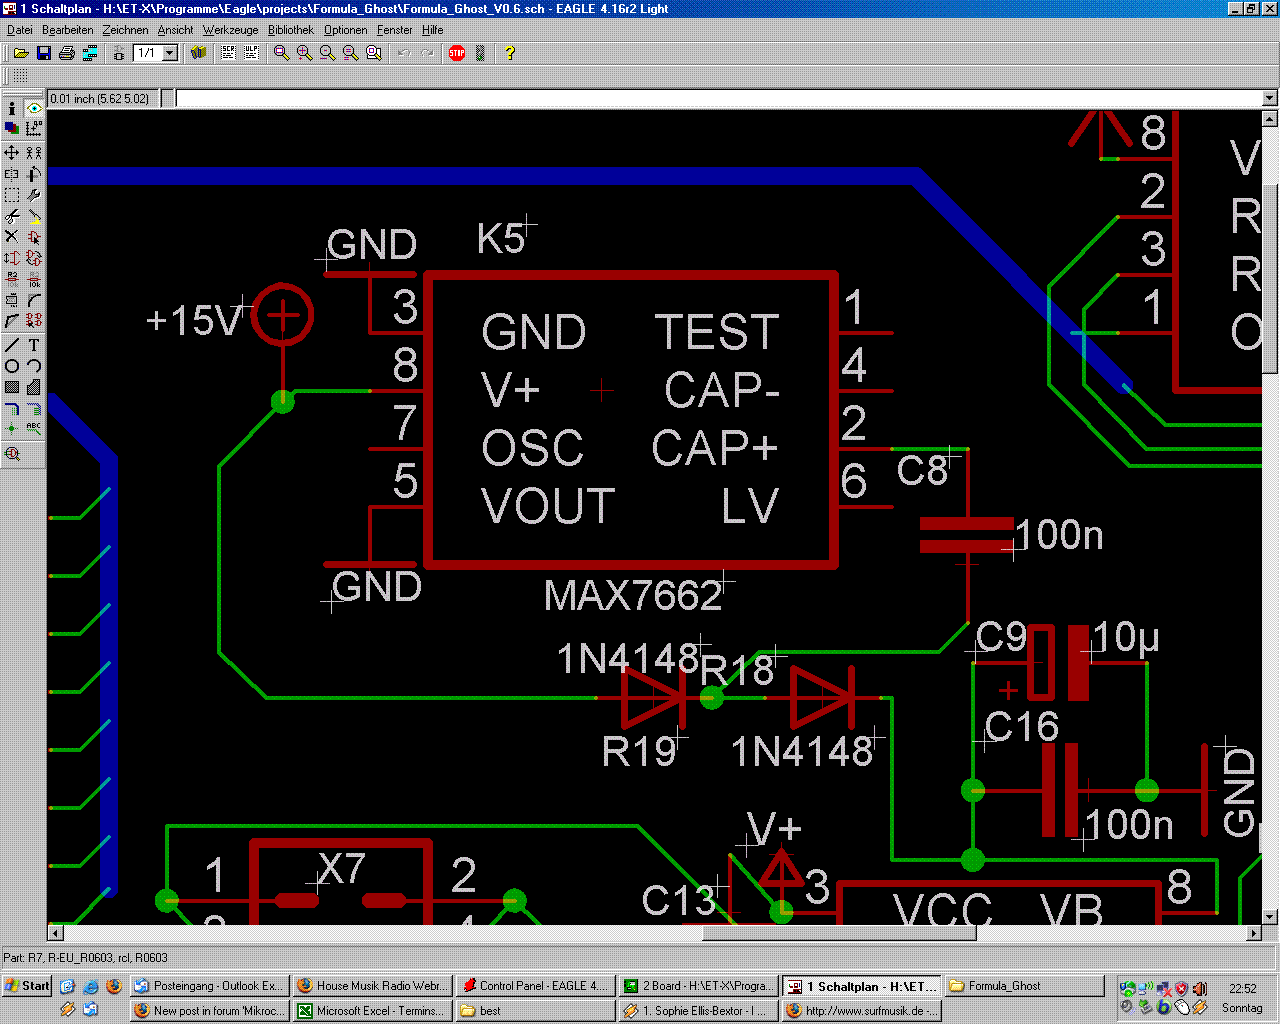Select the Value tool
Screen dimensions: 1280x1024
34,279
